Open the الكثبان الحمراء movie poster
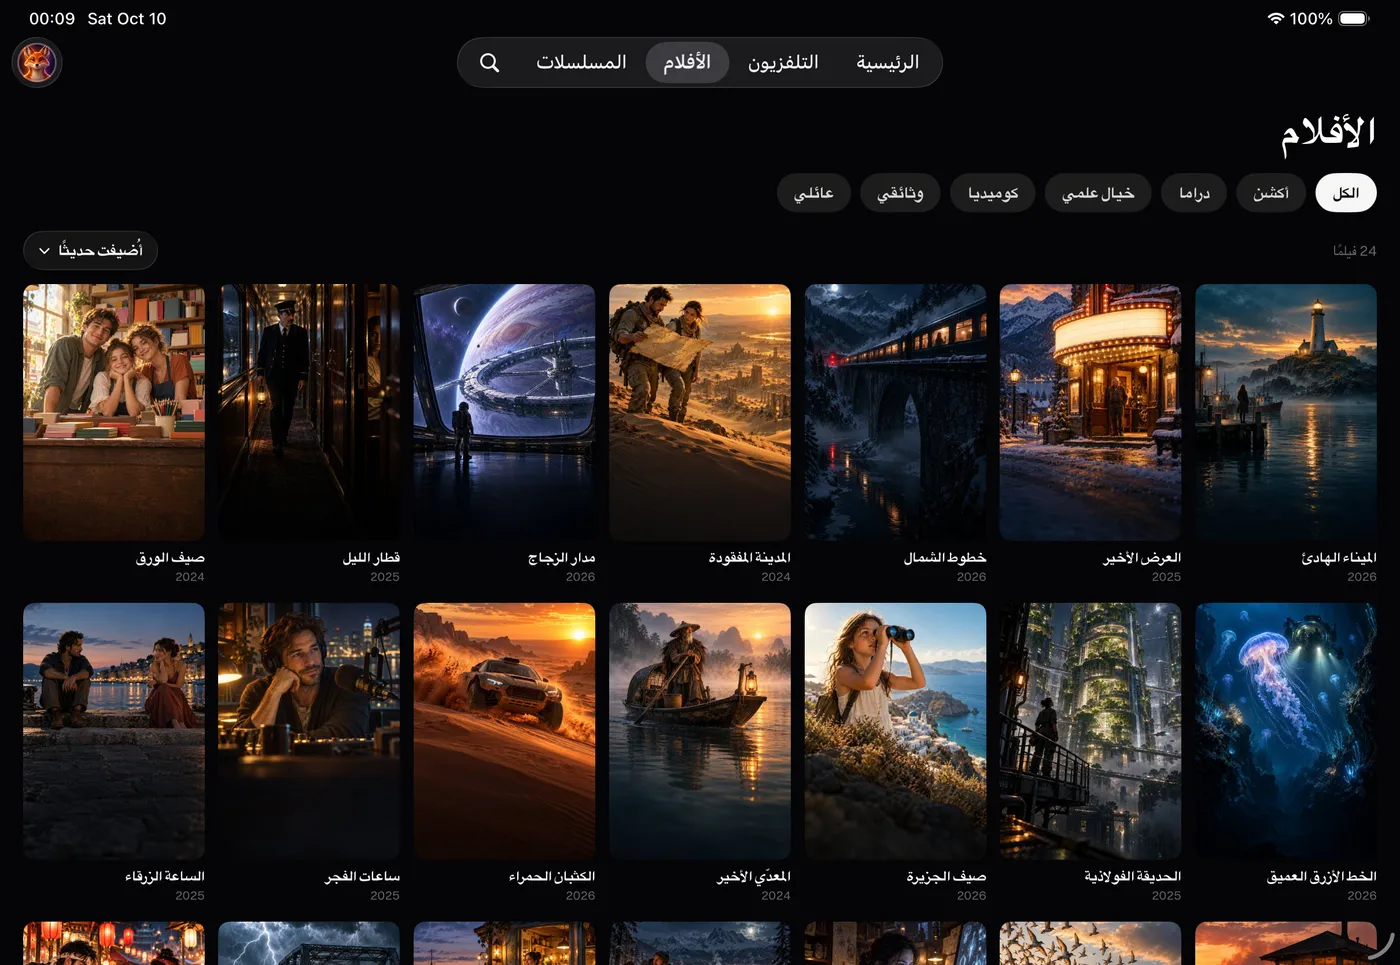 click(504, 731)
